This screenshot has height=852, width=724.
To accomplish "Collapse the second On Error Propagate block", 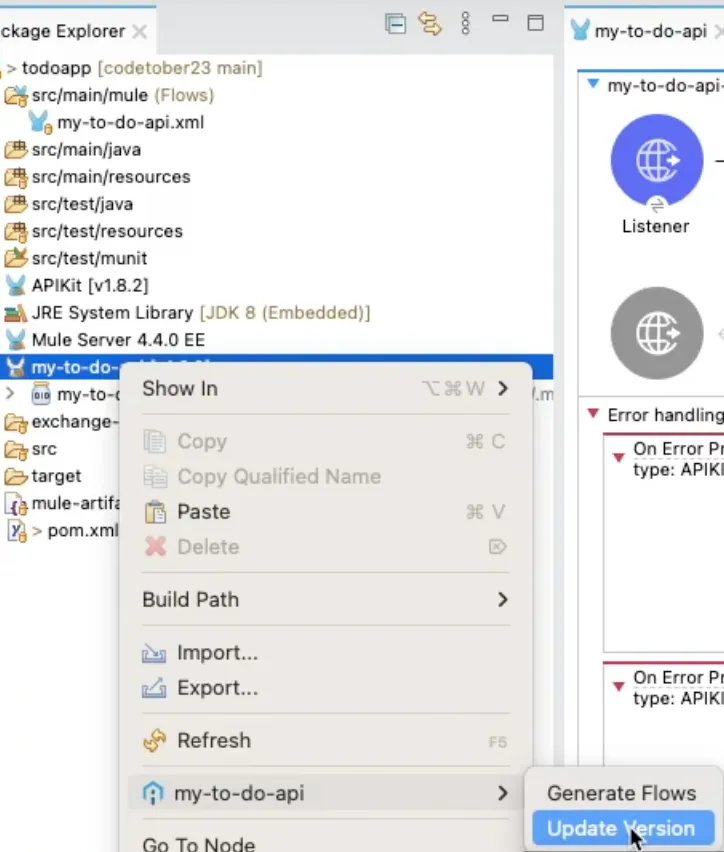I will (619, 686).
